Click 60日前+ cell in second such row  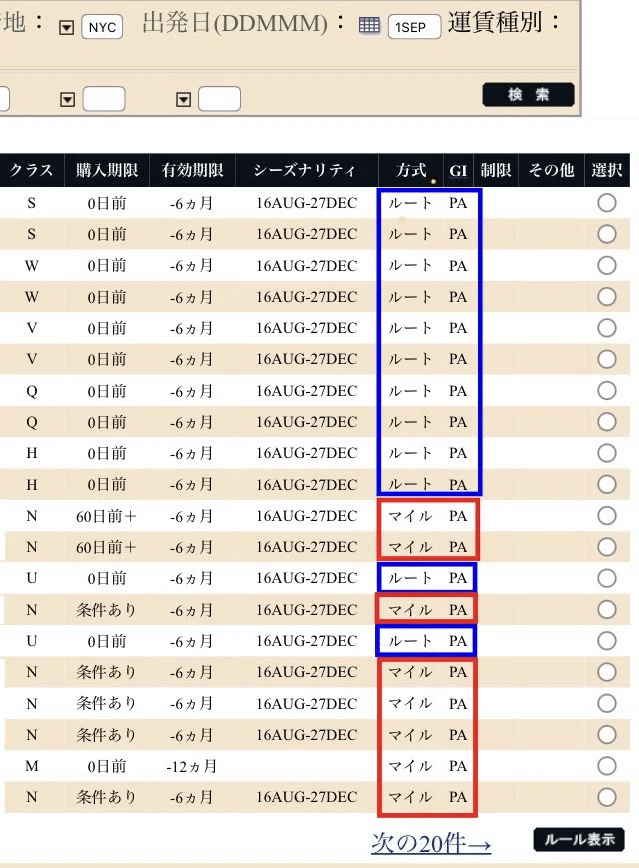[106, 547]
